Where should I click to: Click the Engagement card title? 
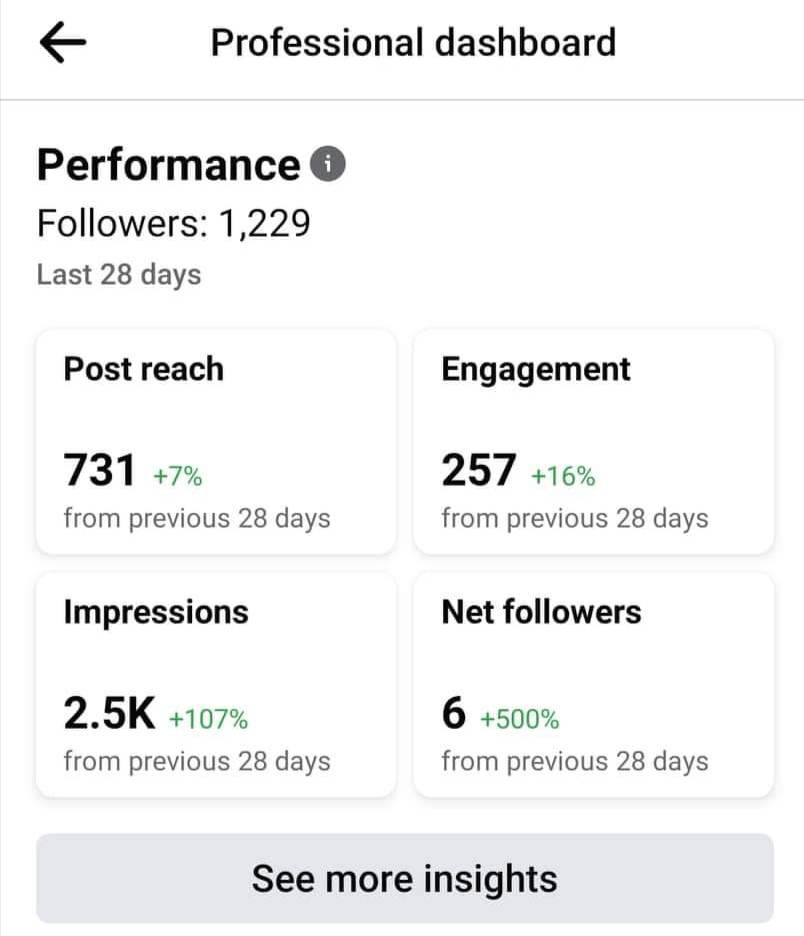536,369
